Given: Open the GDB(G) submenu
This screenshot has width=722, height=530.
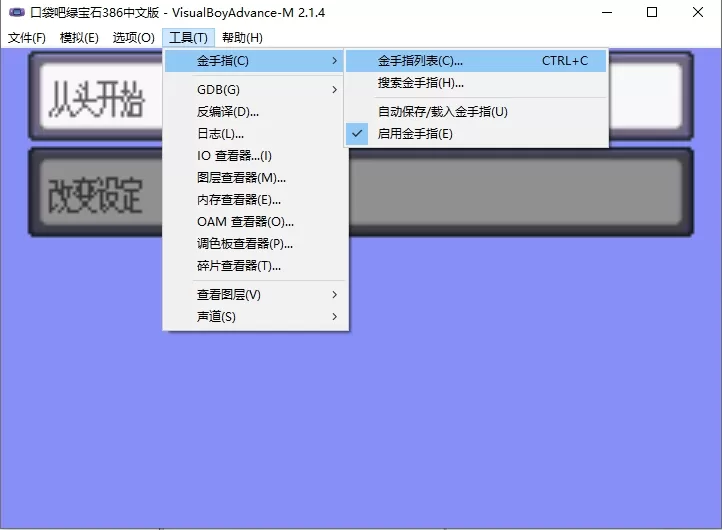Looking at the screenshot, I should (x=254, y=90).
